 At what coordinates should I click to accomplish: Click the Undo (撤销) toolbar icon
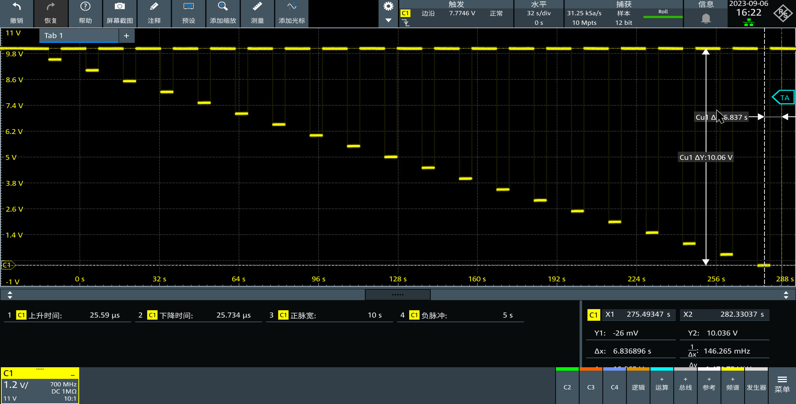[17, 12]
